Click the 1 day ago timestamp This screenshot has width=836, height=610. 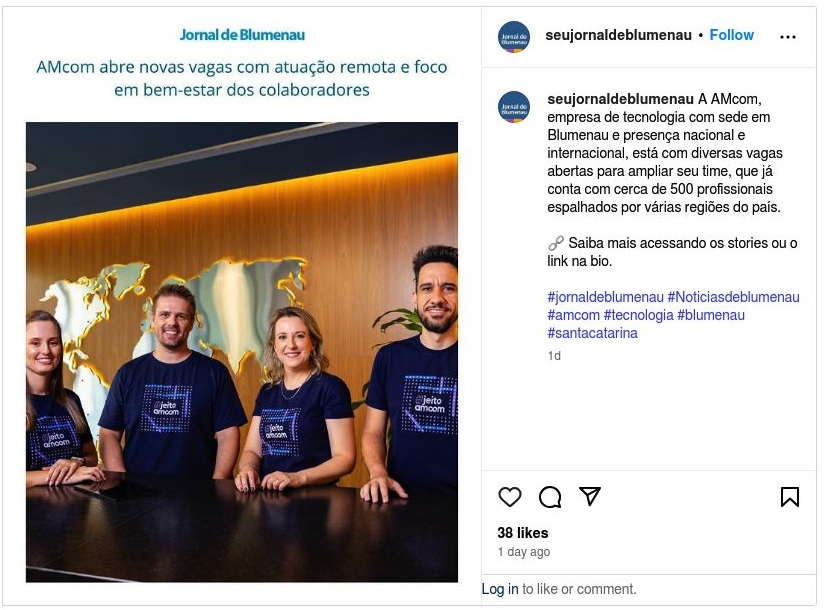click(524, 552)
